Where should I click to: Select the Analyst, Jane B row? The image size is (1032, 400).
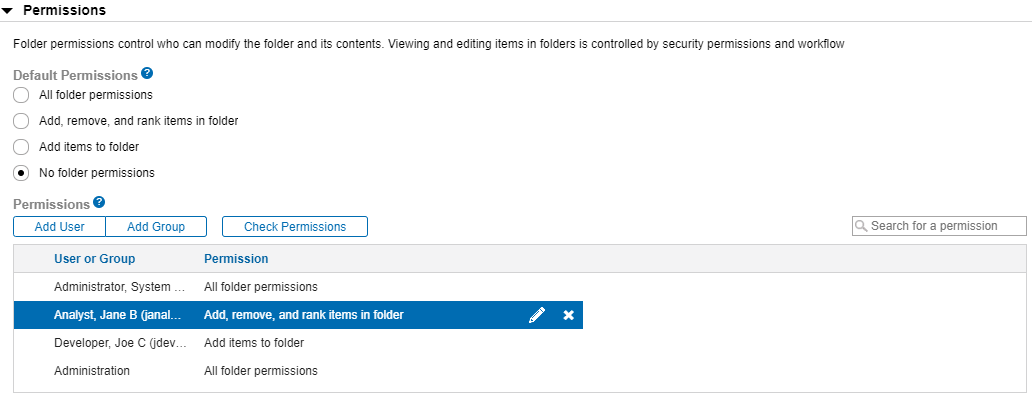[x=119, y=315]
